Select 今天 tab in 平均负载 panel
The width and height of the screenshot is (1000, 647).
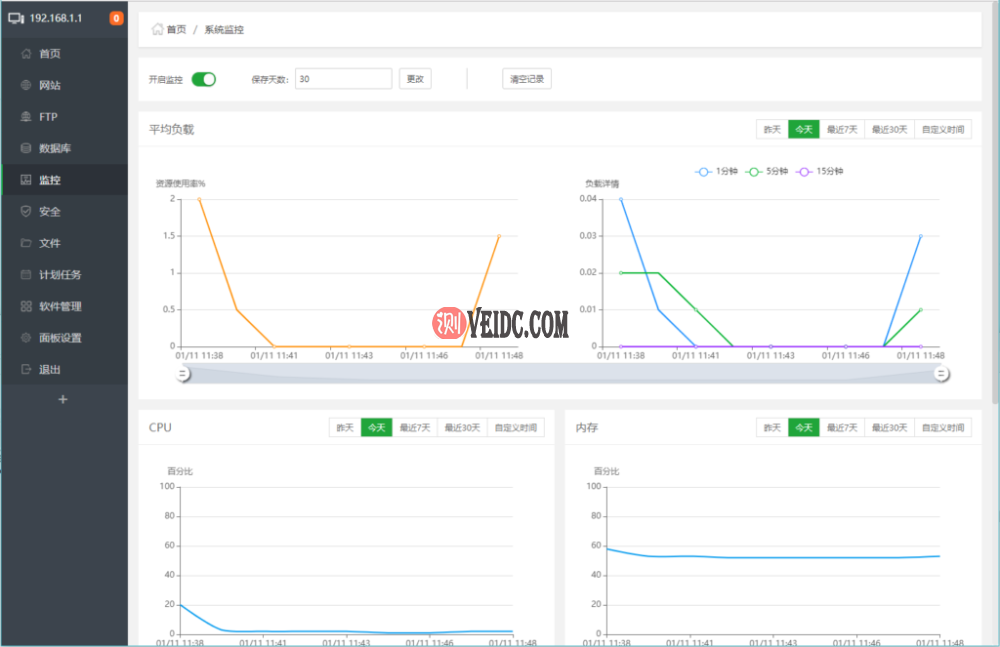point(804,130)
